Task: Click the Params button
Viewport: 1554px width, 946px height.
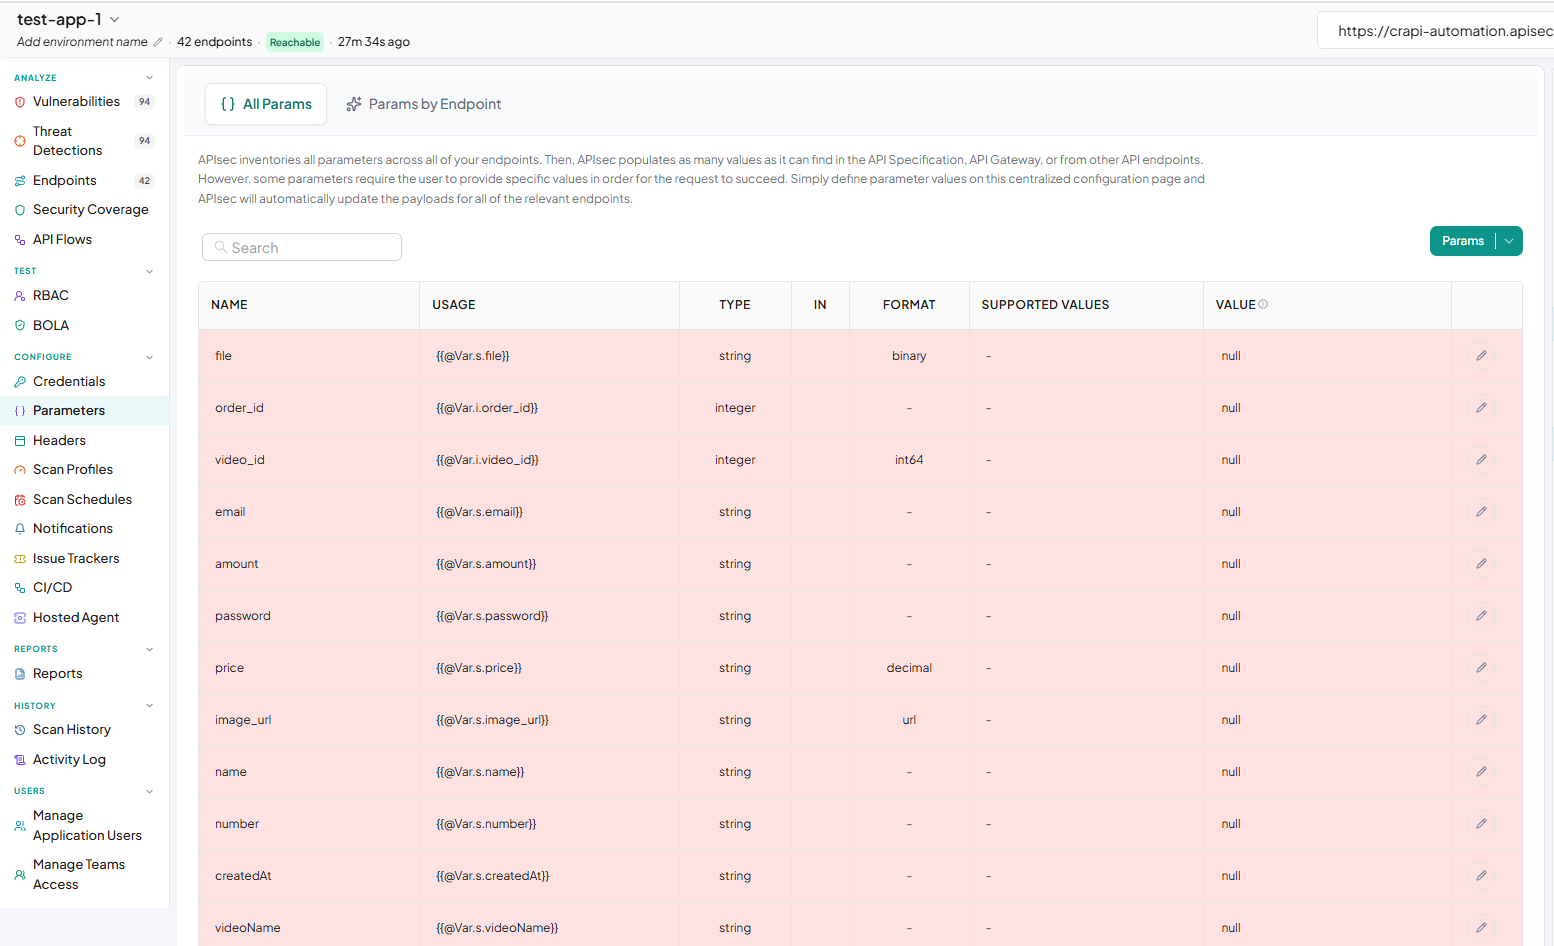Action: click(x=1463, y=241)
